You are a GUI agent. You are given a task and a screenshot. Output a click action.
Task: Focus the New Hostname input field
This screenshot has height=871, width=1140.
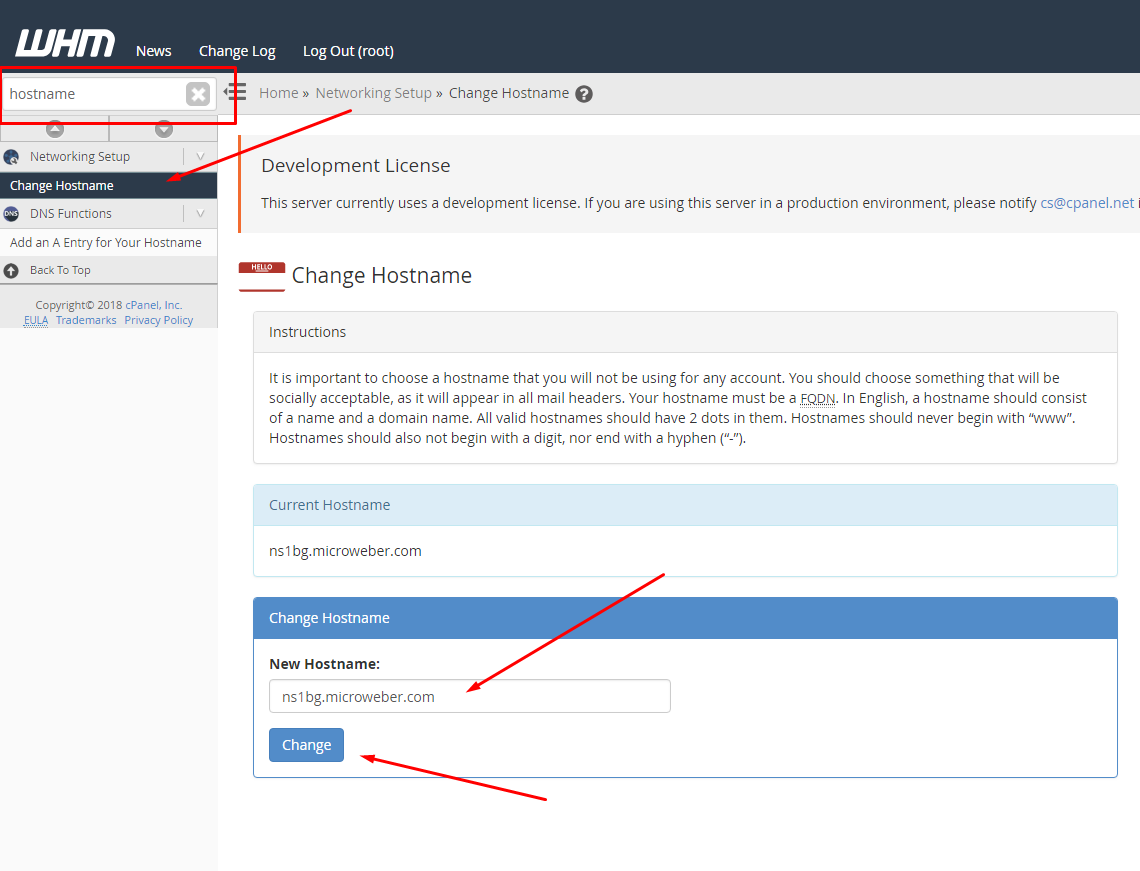(x=470, y=696)
